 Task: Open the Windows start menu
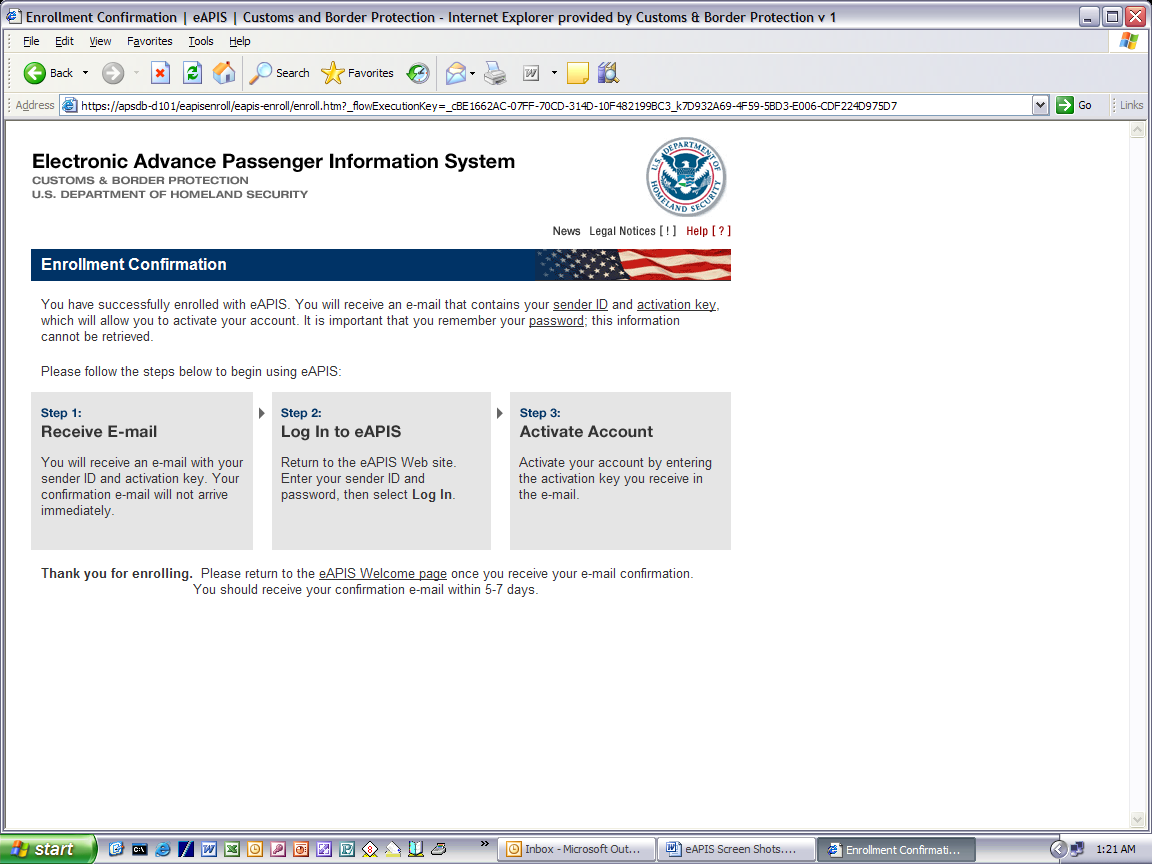pyautogui.click(x=48, y=849)
